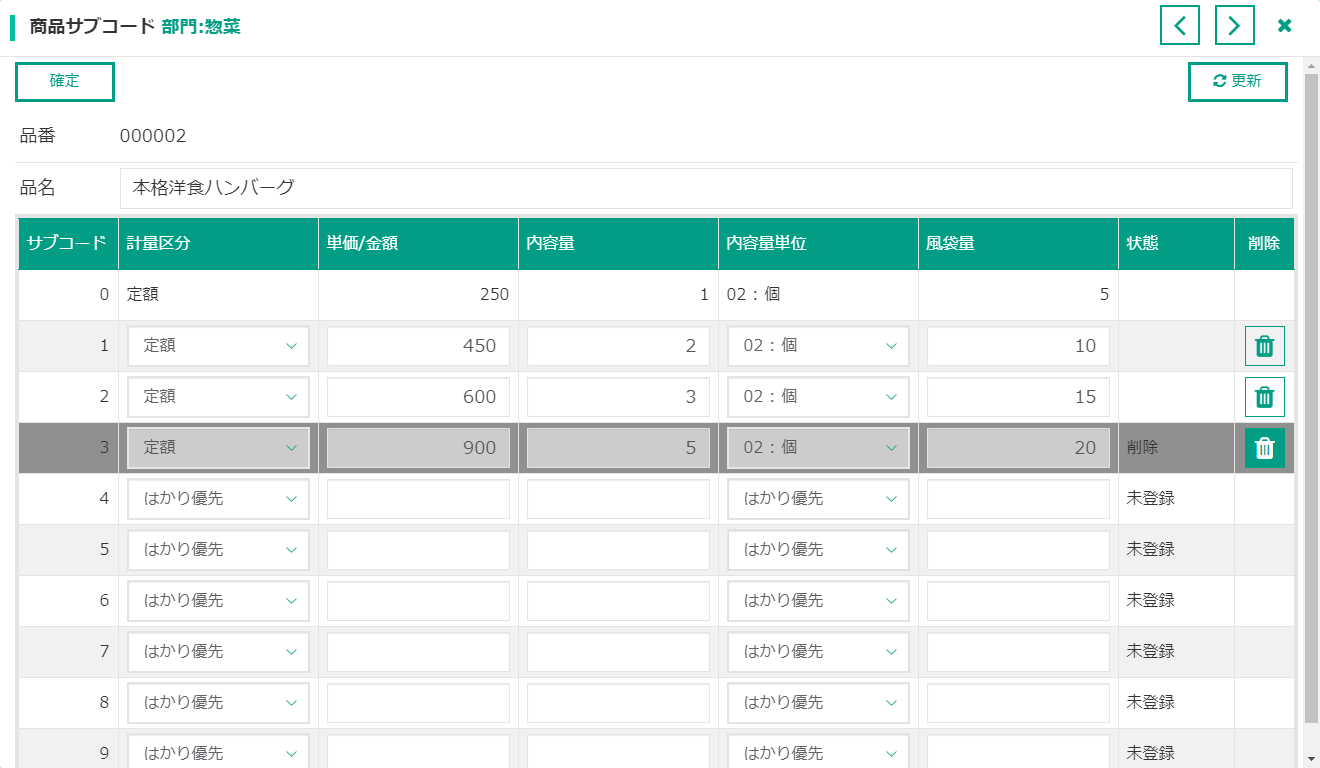The width and height of the screenshot is (1320, 768).
Task: Click 内容量 field for subcode 7
Action: click(618, 651)
